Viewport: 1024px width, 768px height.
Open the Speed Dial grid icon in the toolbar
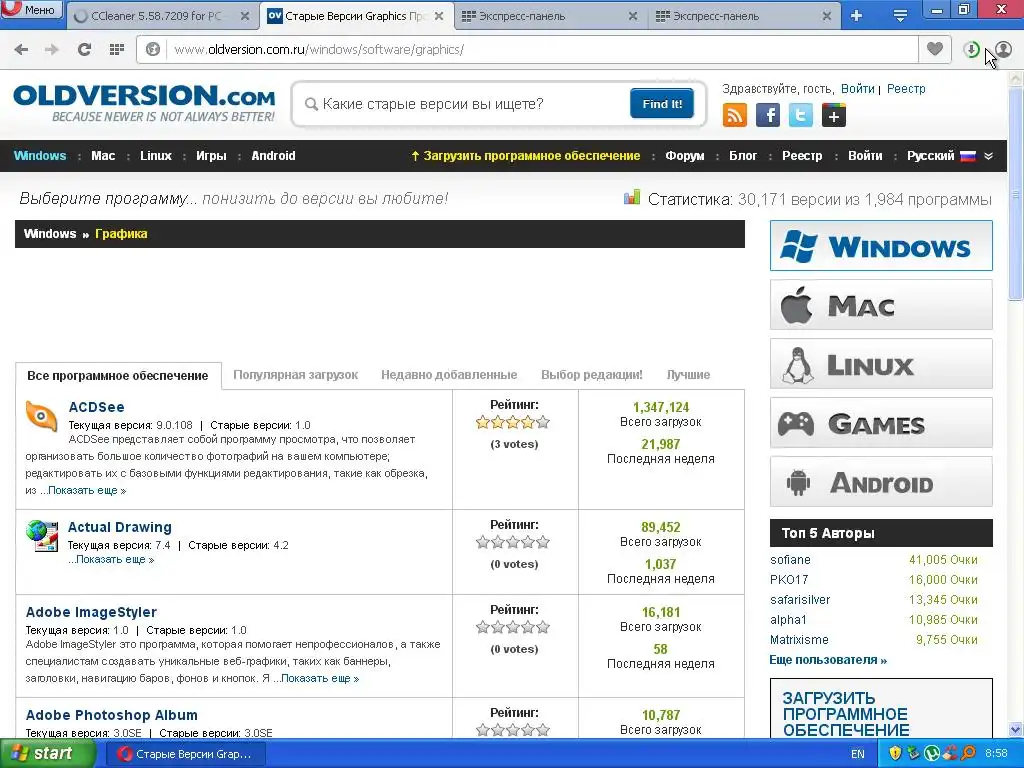click(117, 49)
